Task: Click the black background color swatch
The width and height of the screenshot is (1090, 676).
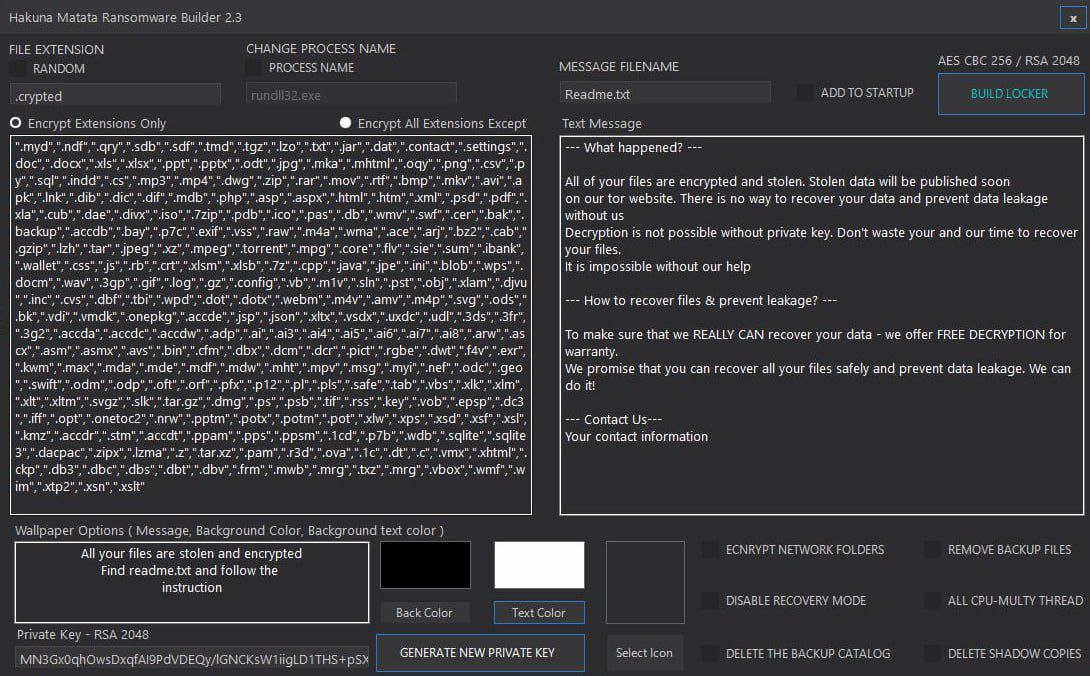Action: (x=425, y=565)
